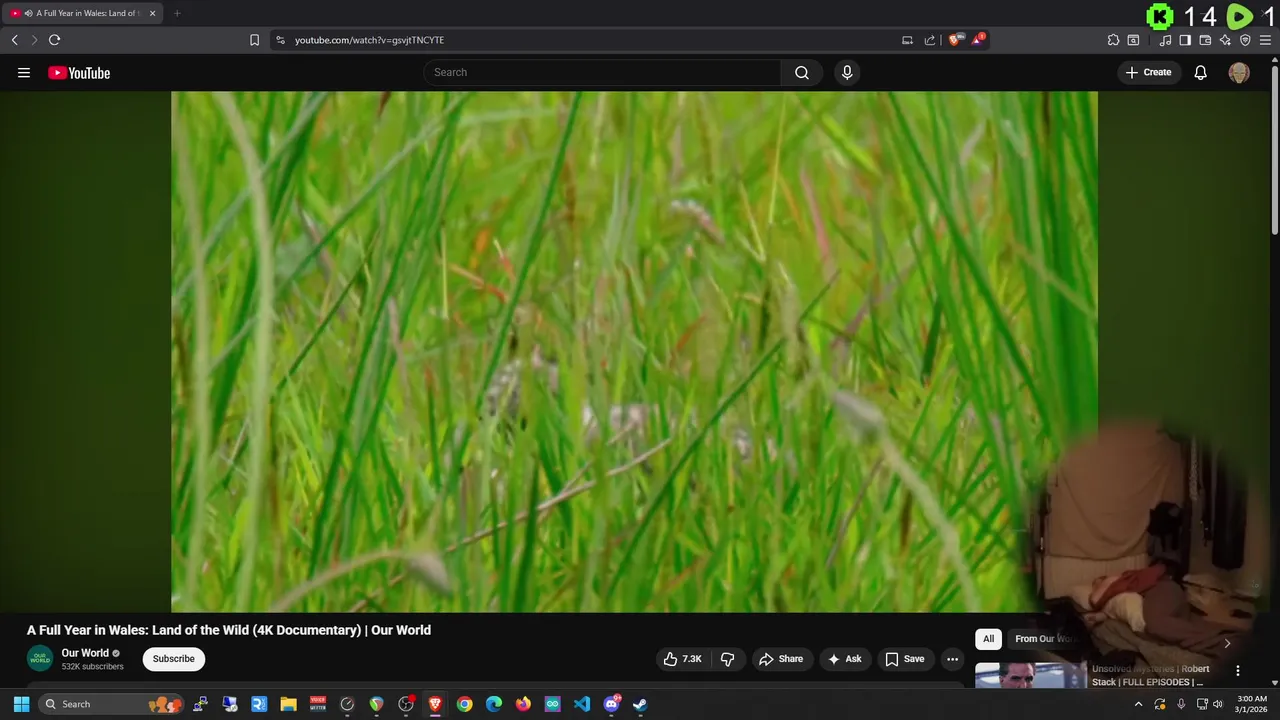The image size is (1280, 720).
Task: Open Google Chrome from the taskbar
Action: tap(464, 704)
